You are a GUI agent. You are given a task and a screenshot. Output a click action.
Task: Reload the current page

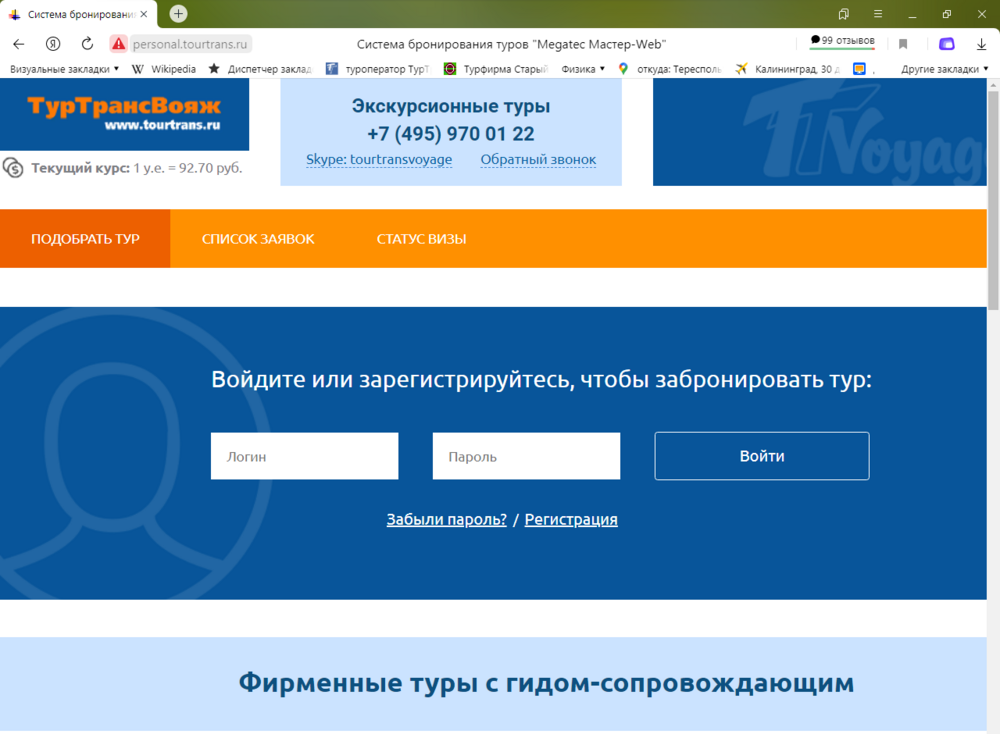click(87, 43)
